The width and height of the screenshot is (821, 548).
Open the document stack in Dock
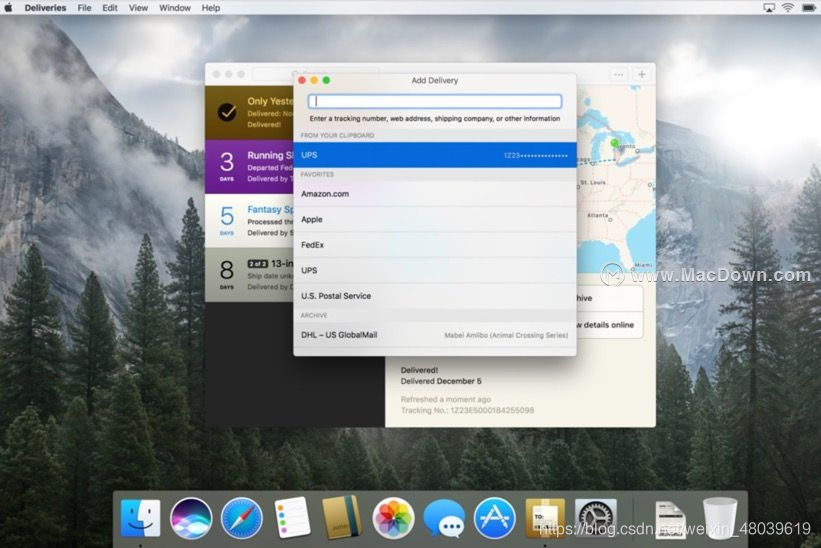670,519
